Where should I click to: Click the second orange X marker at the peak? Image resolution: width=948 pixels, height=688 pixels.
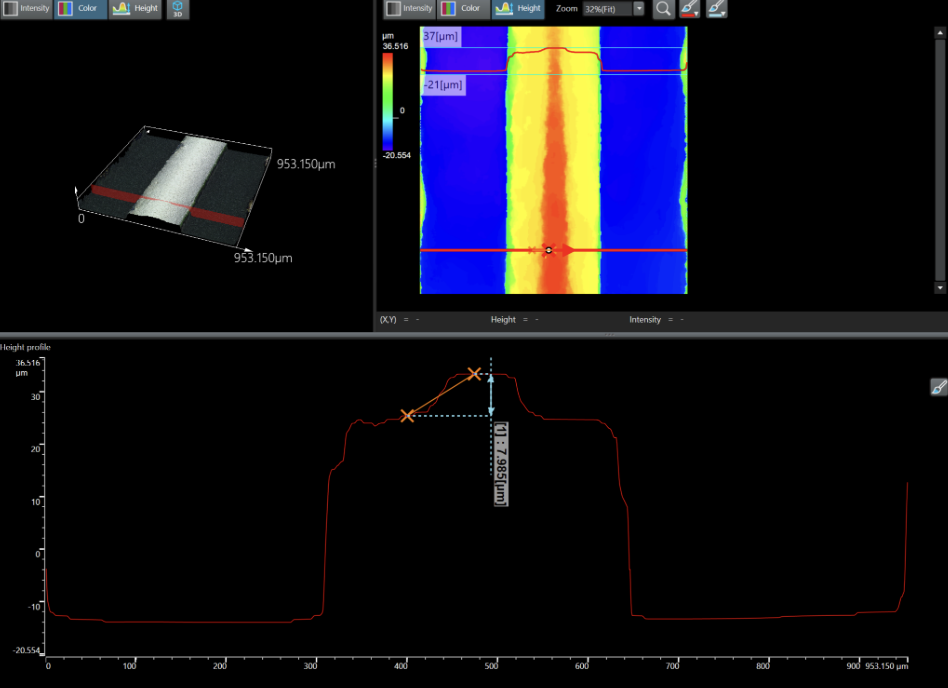(475, 374)
